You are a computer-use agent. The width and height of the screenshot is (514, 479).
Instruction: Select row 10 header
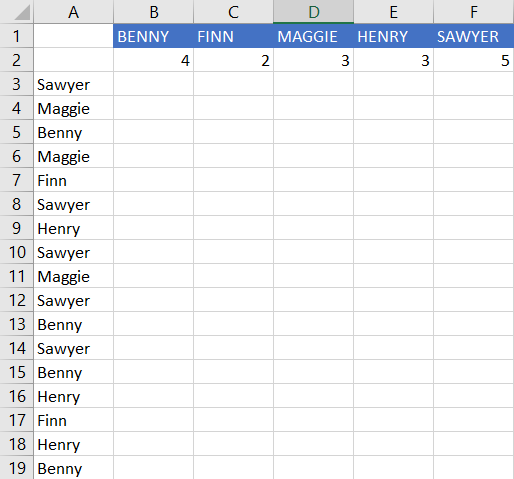(17, 252)
